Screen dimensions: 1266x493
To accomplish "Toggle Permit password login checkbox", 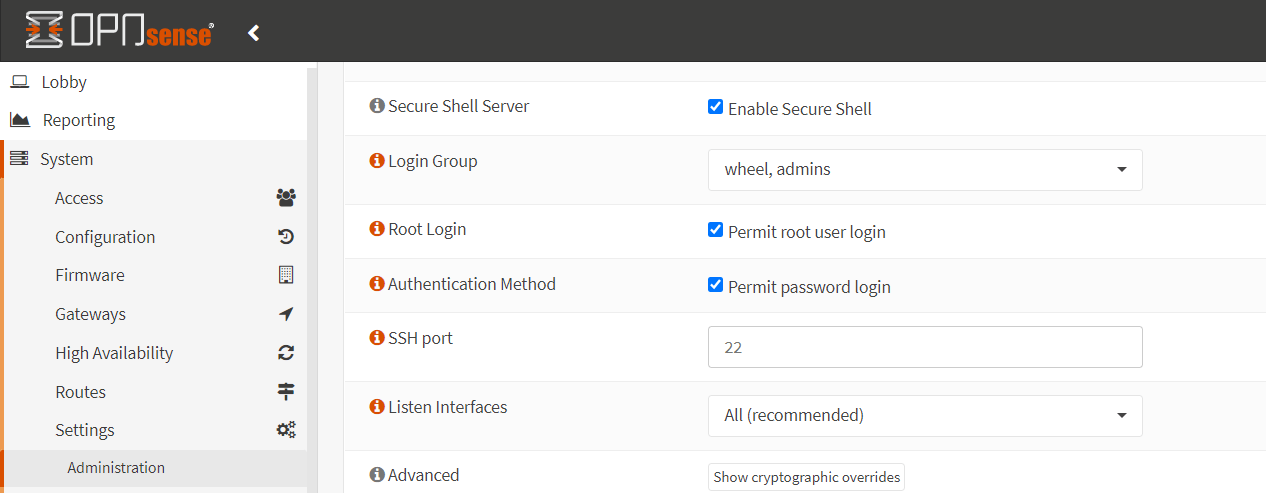I will pos(715,285).
